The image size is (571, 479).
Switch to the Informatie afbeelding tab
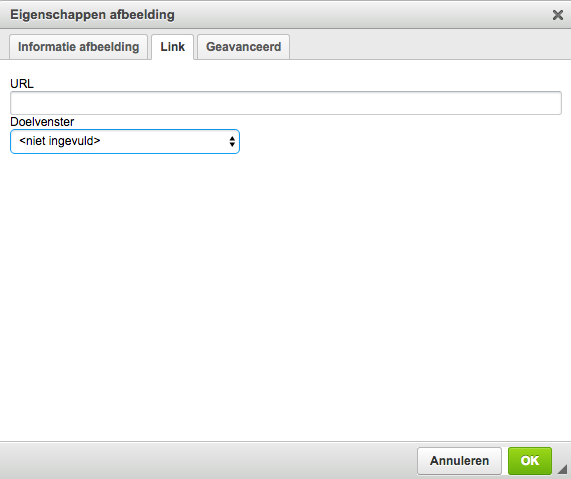(78, 47)
